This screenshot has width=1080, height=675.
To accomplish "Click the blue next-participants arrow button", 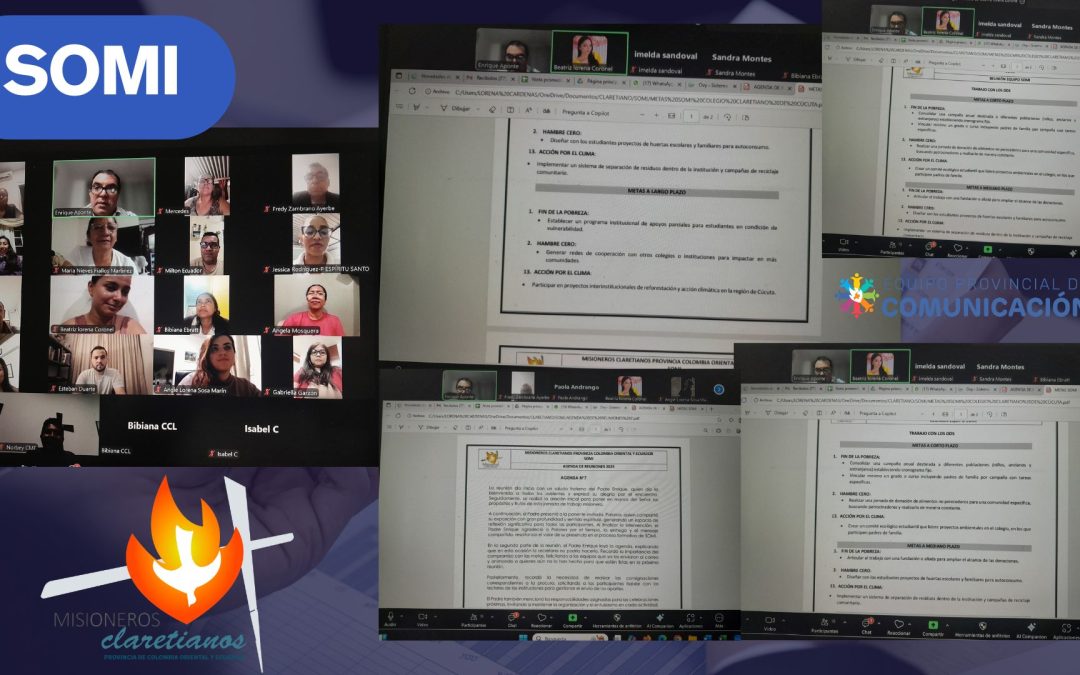I will point(717,389).
